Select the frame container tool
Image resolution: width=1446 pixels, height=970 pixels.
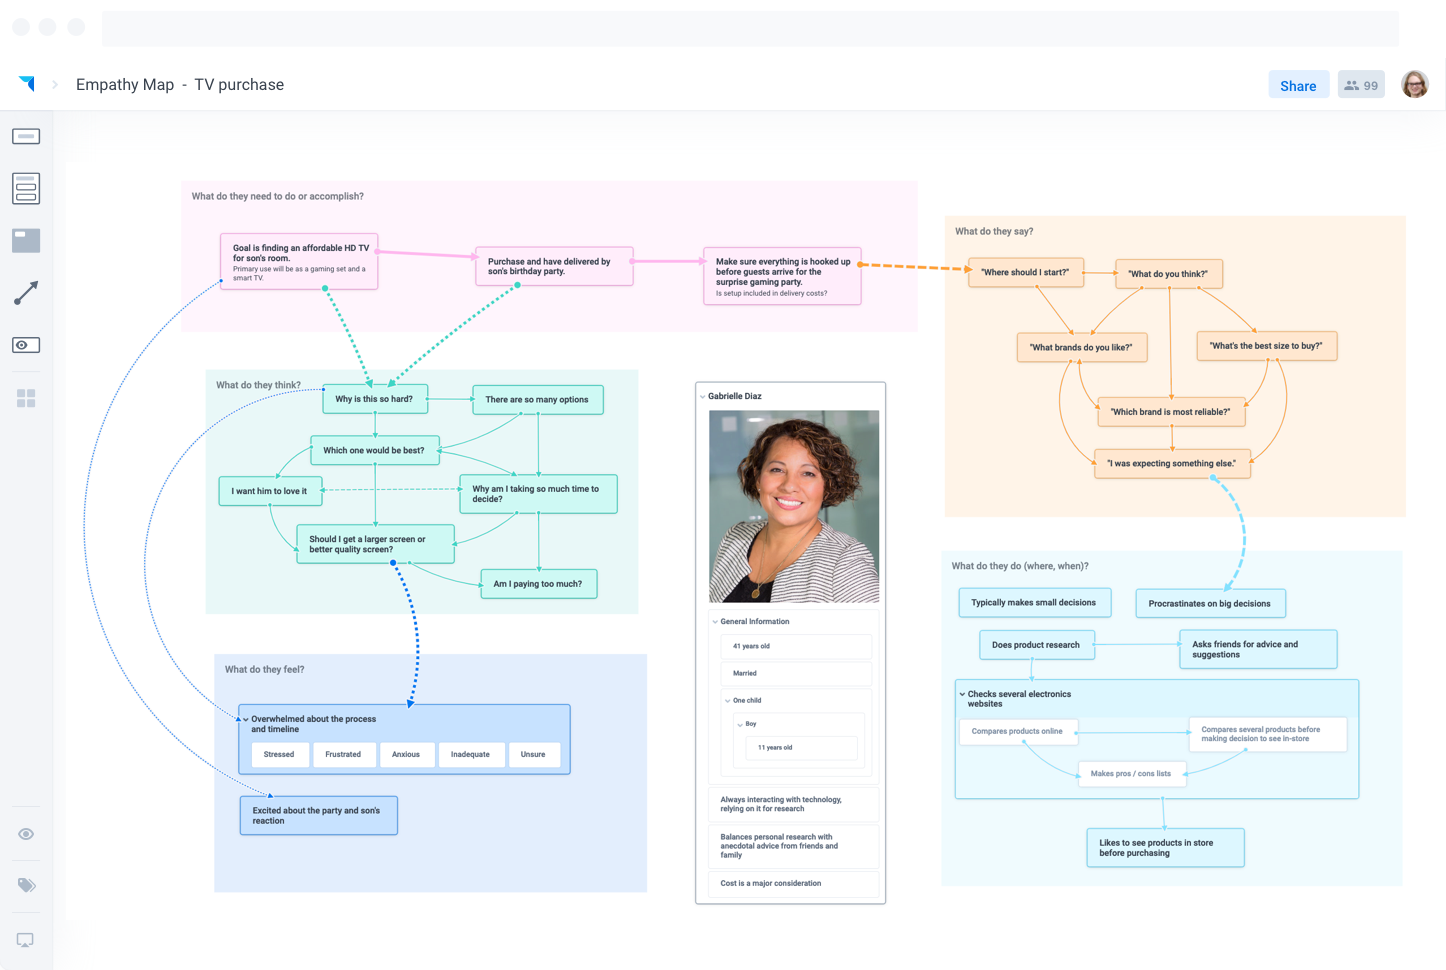pyautogui.click(x=26, y=240)
